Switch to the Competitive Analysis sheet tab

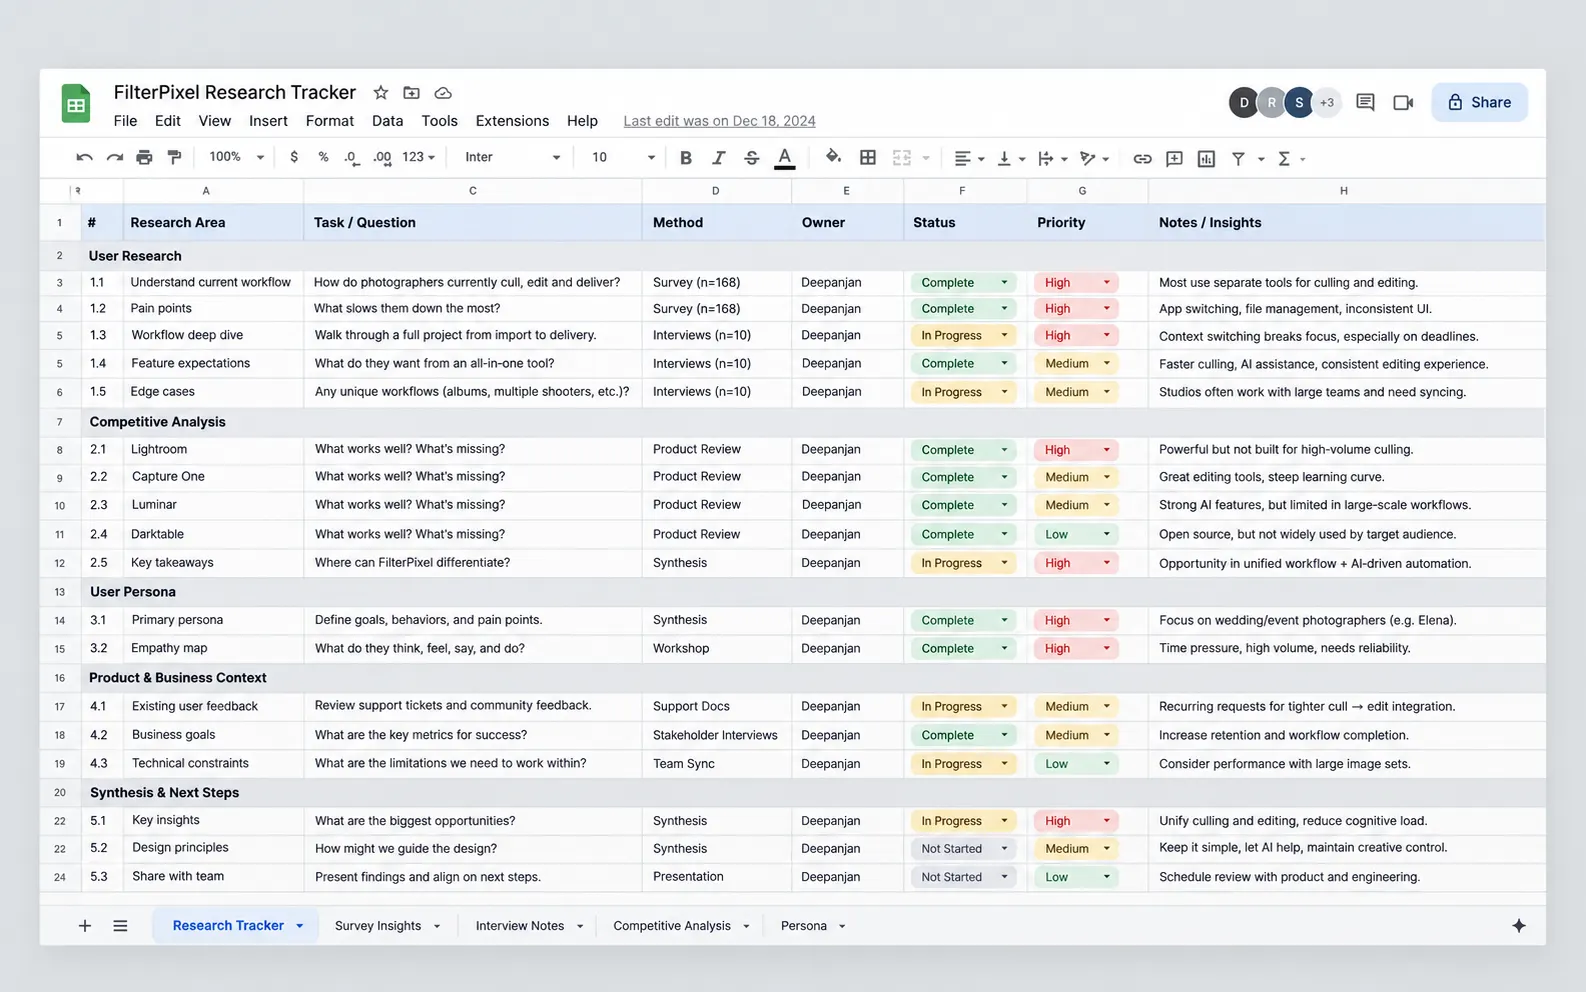(x=672, y=926)
